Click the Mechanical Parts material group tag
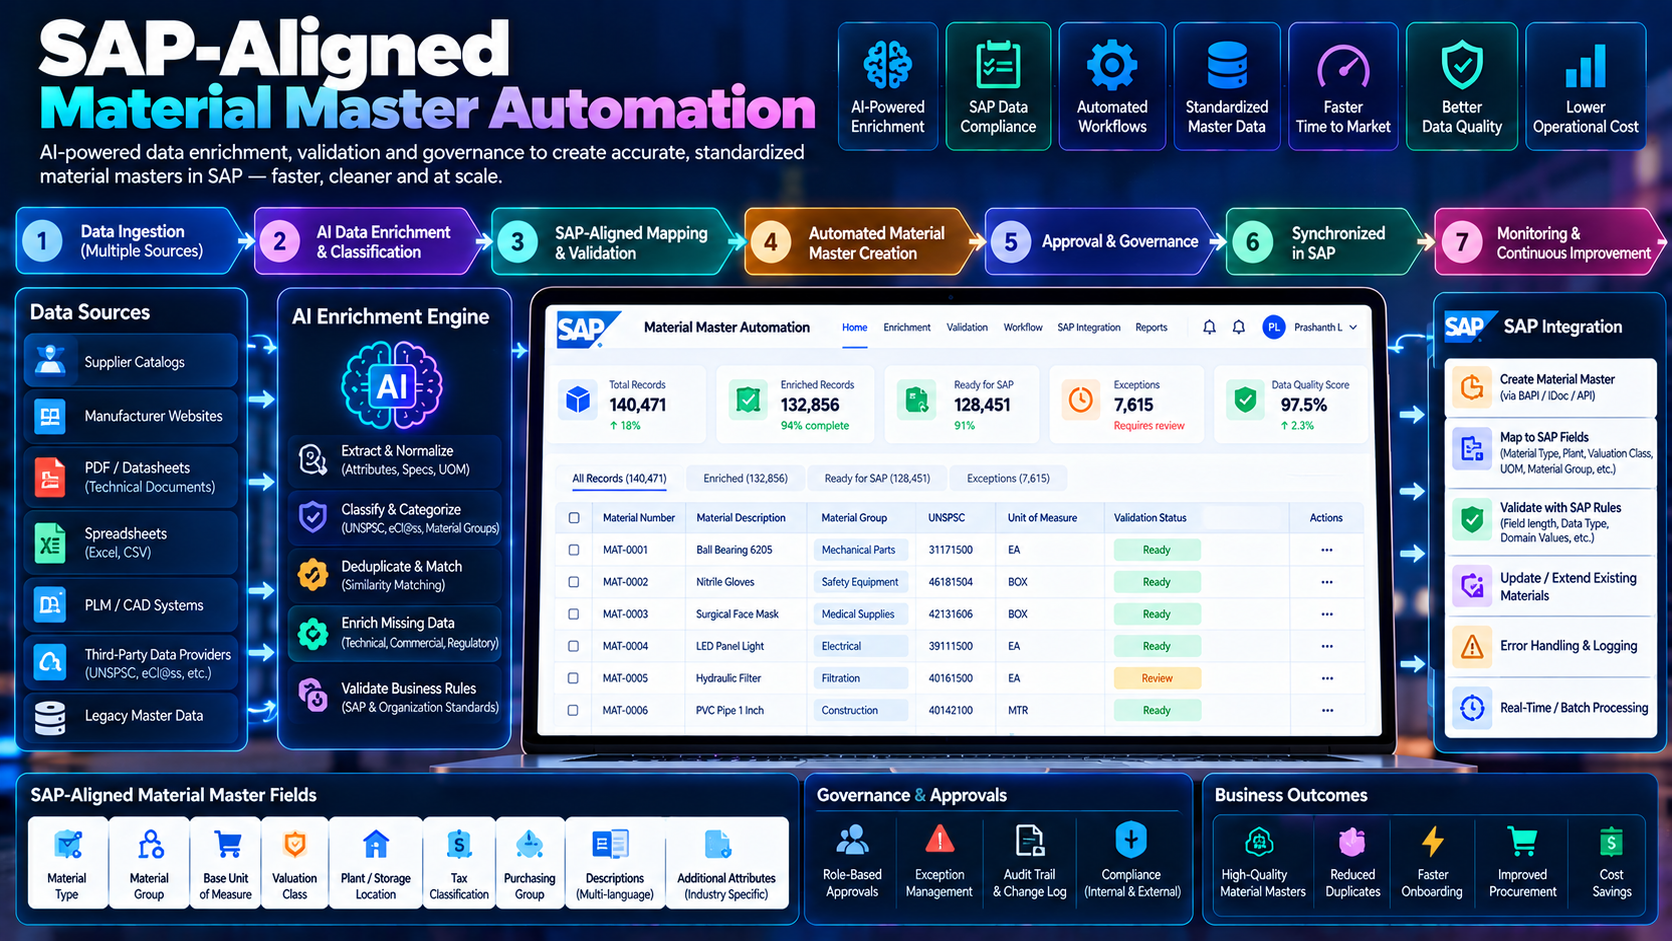The image size is (1672, 941). [859, 550]
